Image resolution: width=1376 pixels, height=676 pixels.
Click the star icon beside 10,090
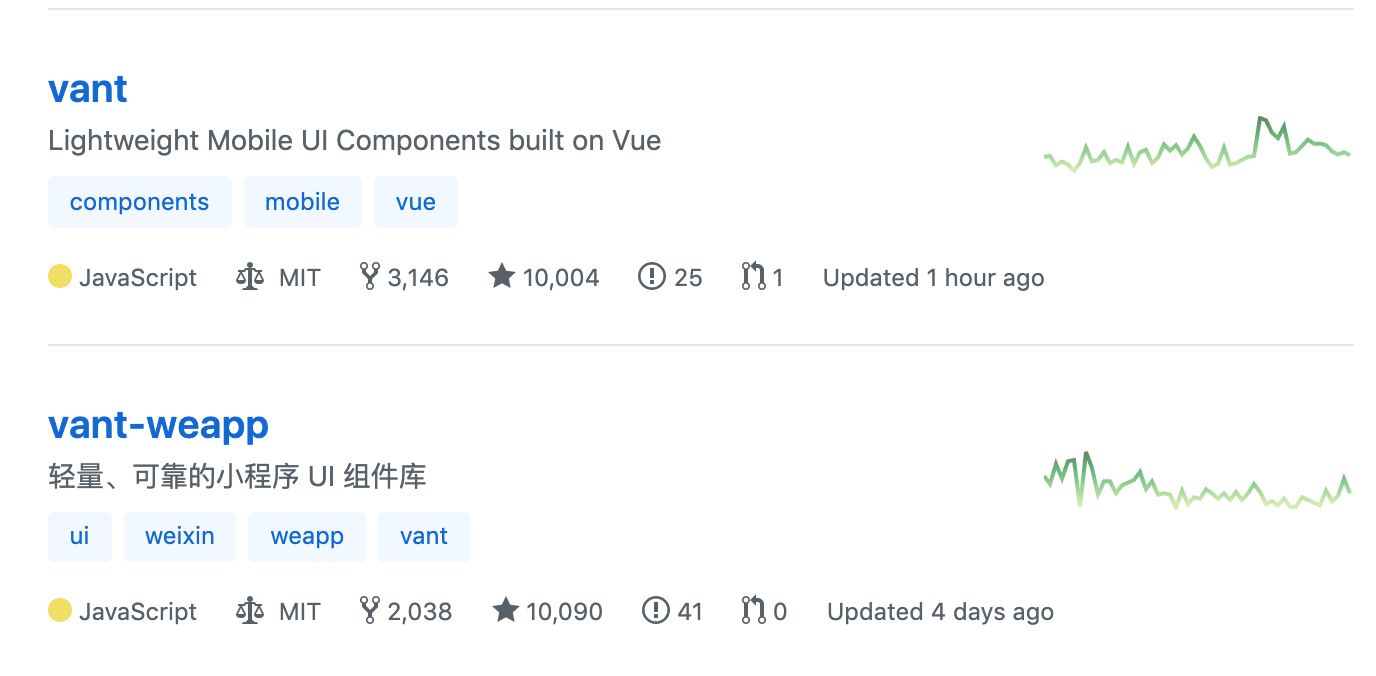click(x=505, y=611)
